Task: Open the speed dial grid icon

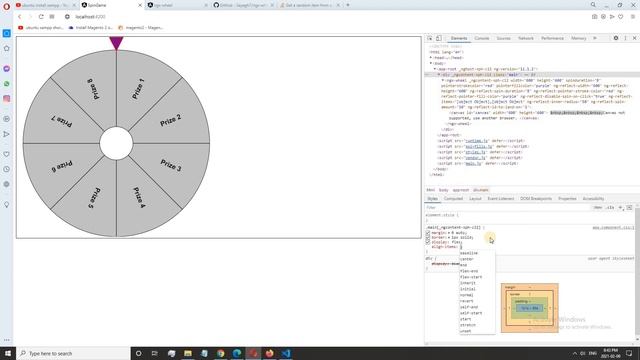Action: coord(52,17)
